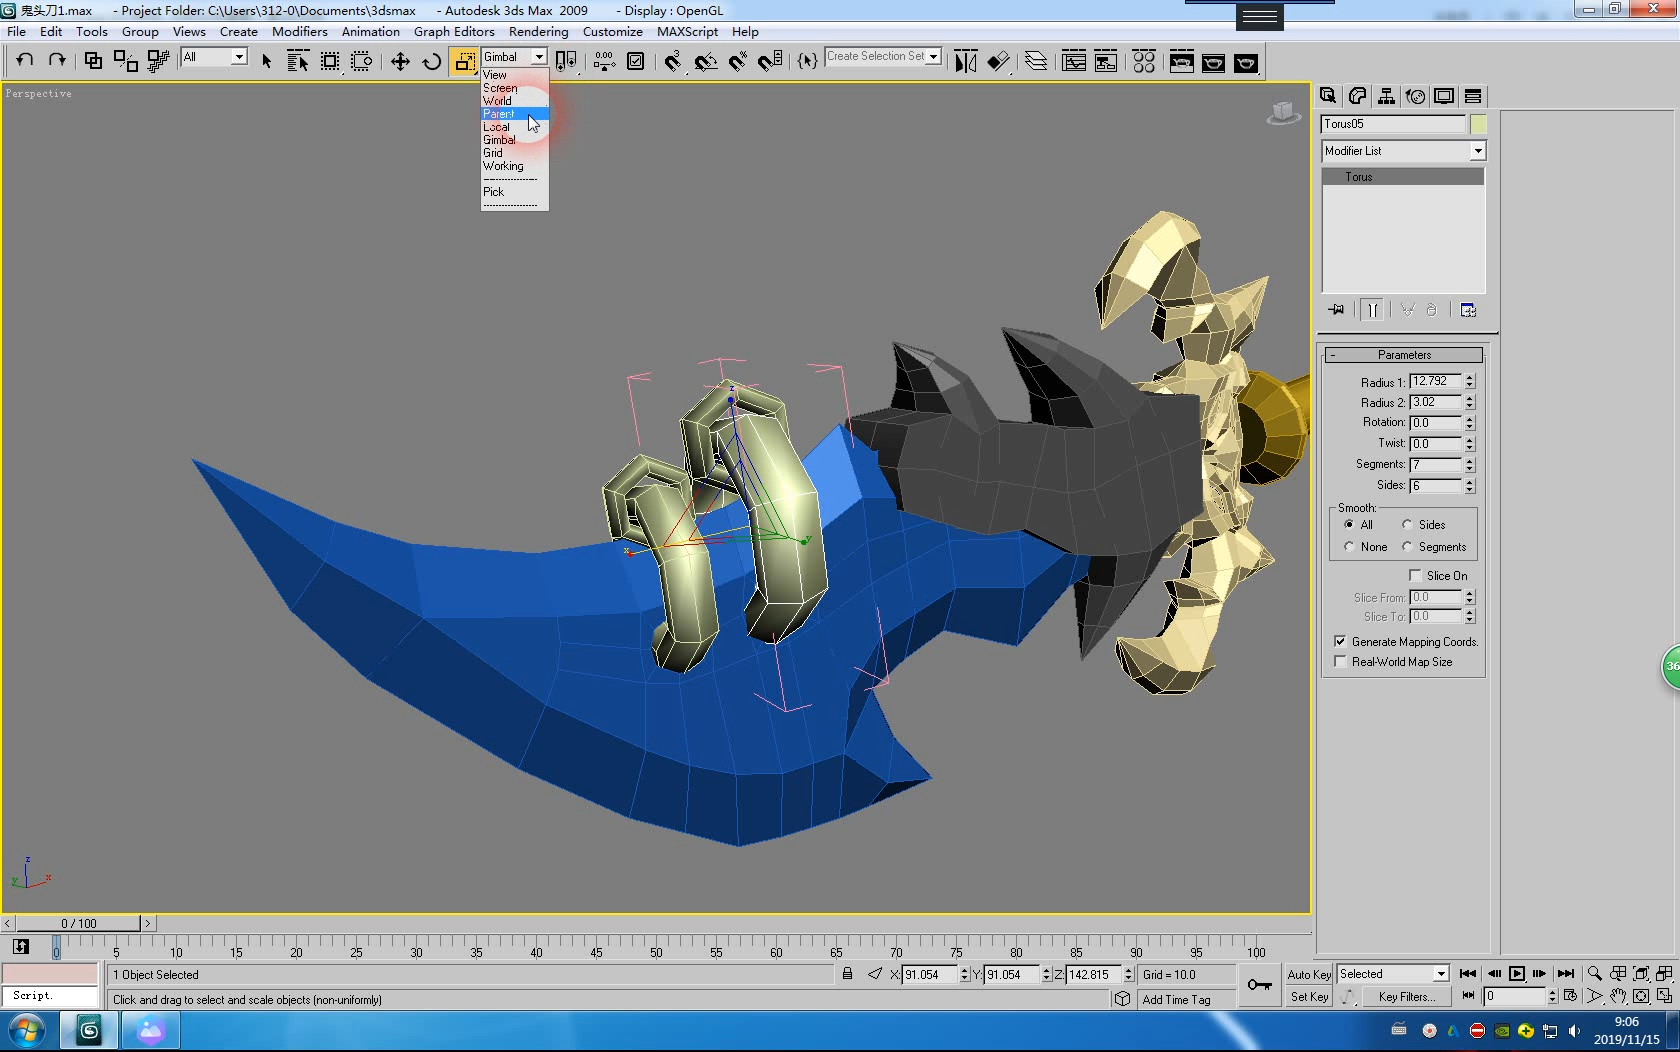This screenshot has width=1680, height=1052.
Task: Open Schematic View toolbar icon
Action: click(1106, 61)
